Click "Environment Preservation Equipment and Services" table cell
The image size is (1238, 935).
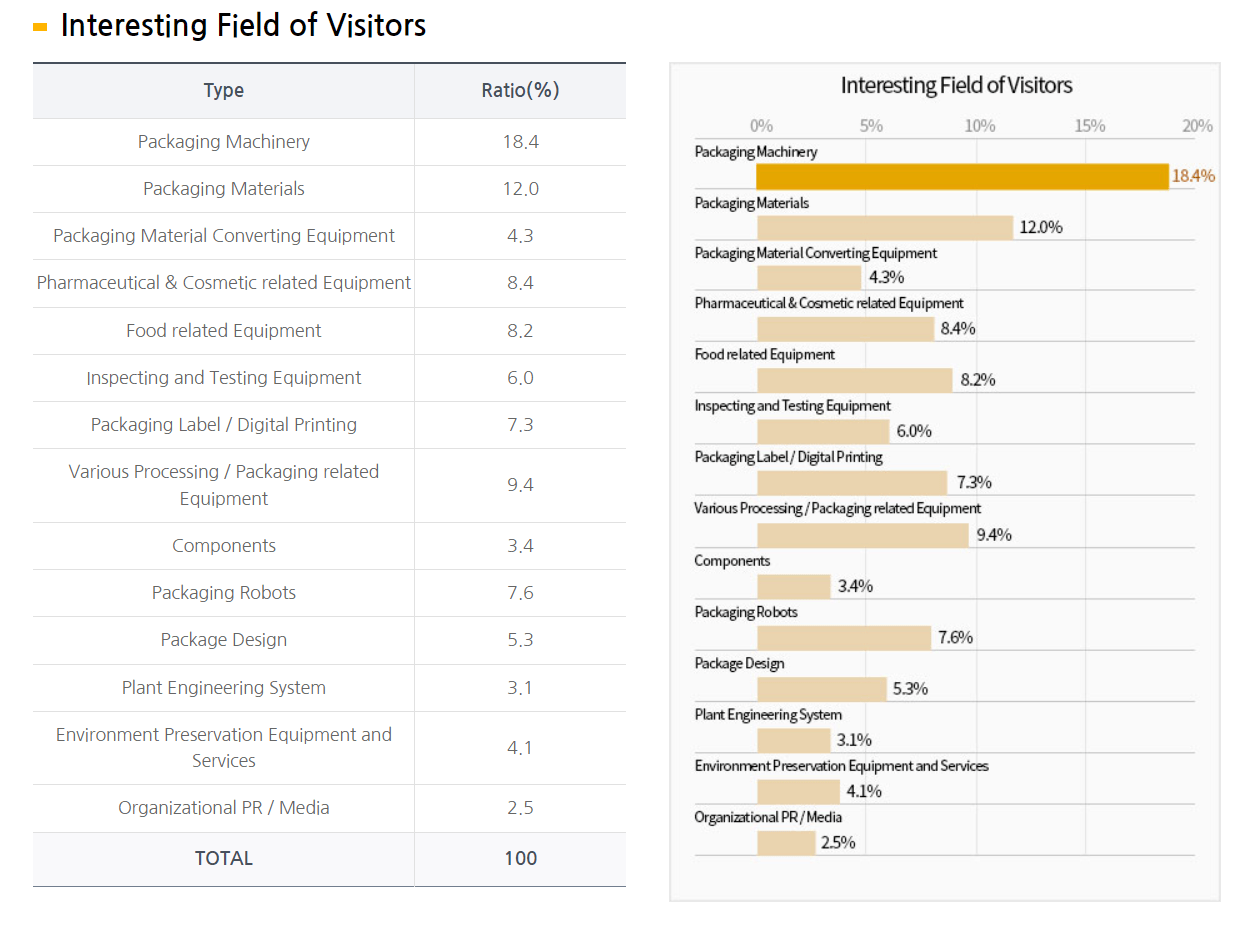(223, 747)
